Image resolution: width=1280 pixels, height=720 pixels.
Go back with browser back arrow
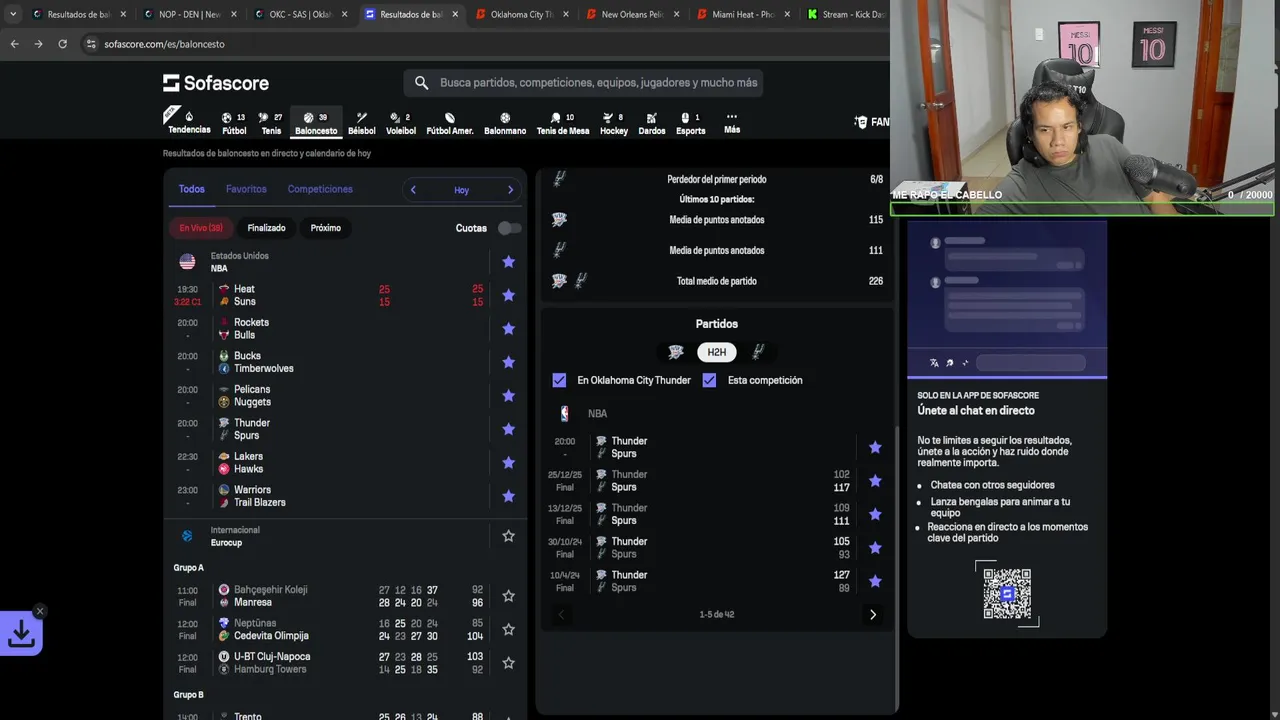[x=14, y=44]
